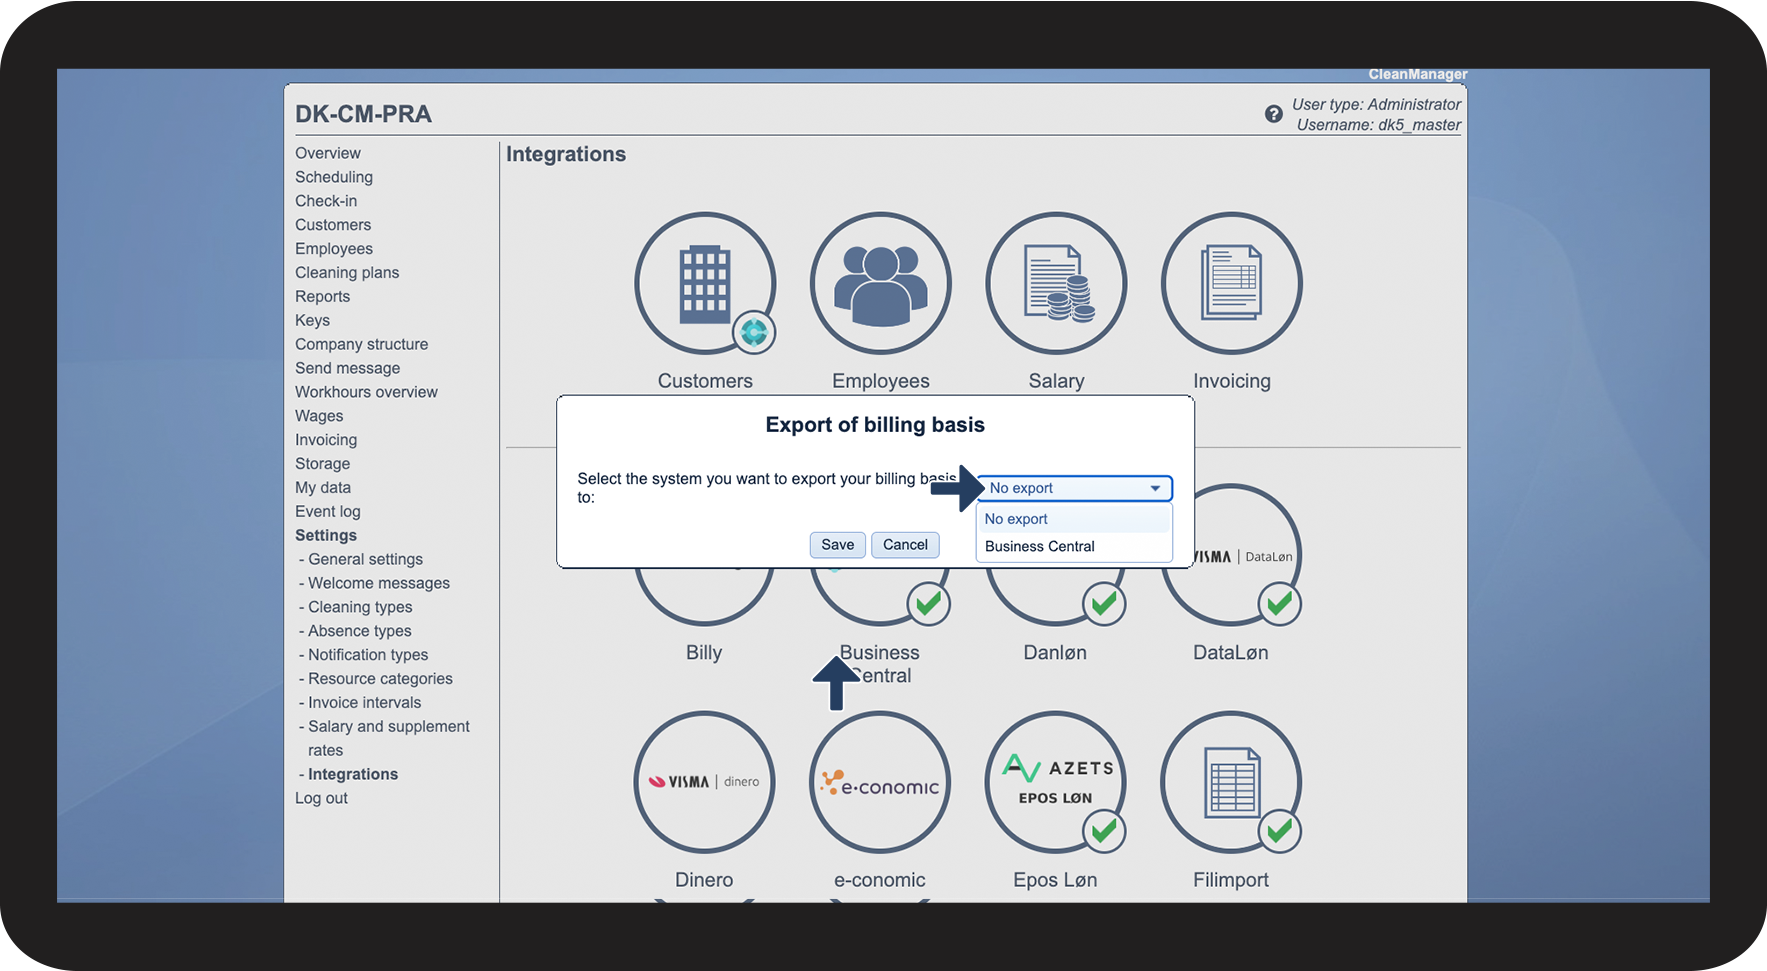Click green checkmark on DataLøn integration

pos(1279,604)
